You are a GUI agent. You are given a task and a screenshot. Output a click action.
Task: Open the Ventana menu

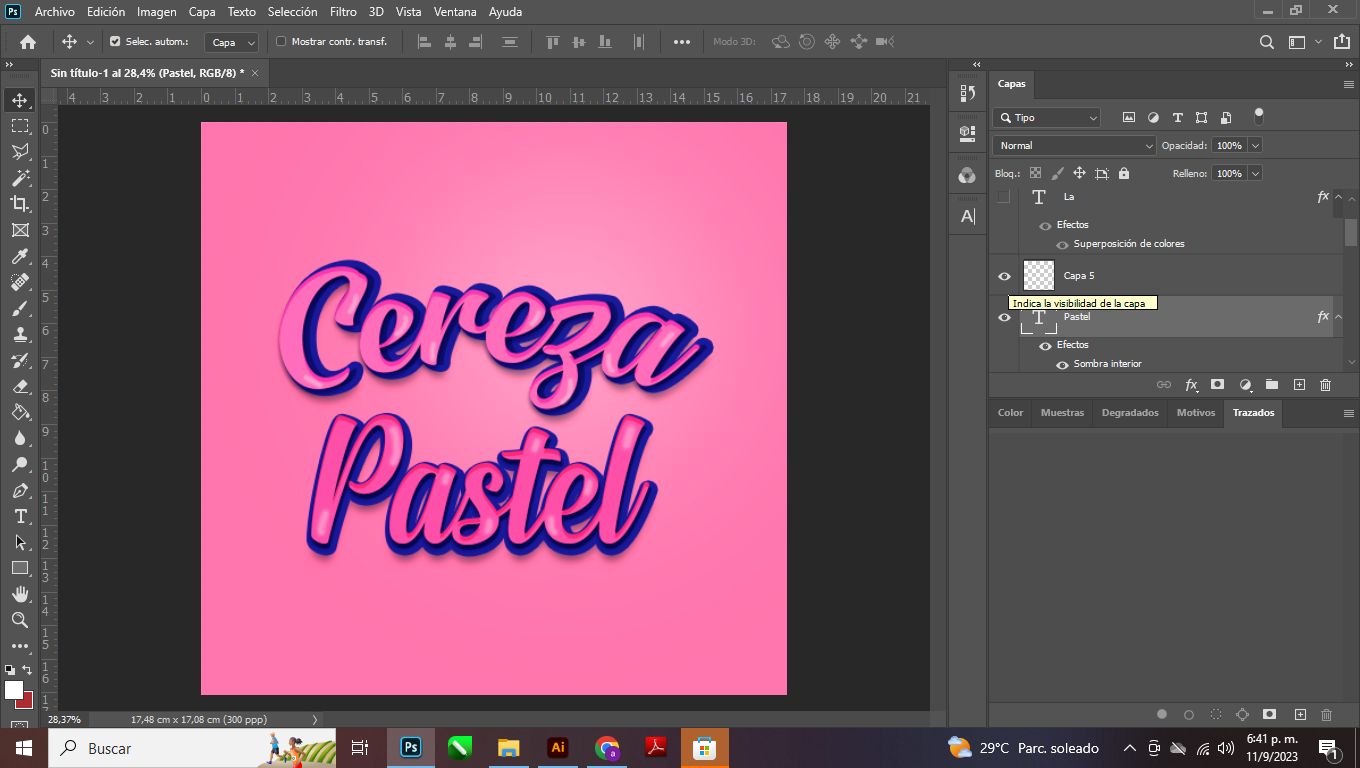coord(455,12)
